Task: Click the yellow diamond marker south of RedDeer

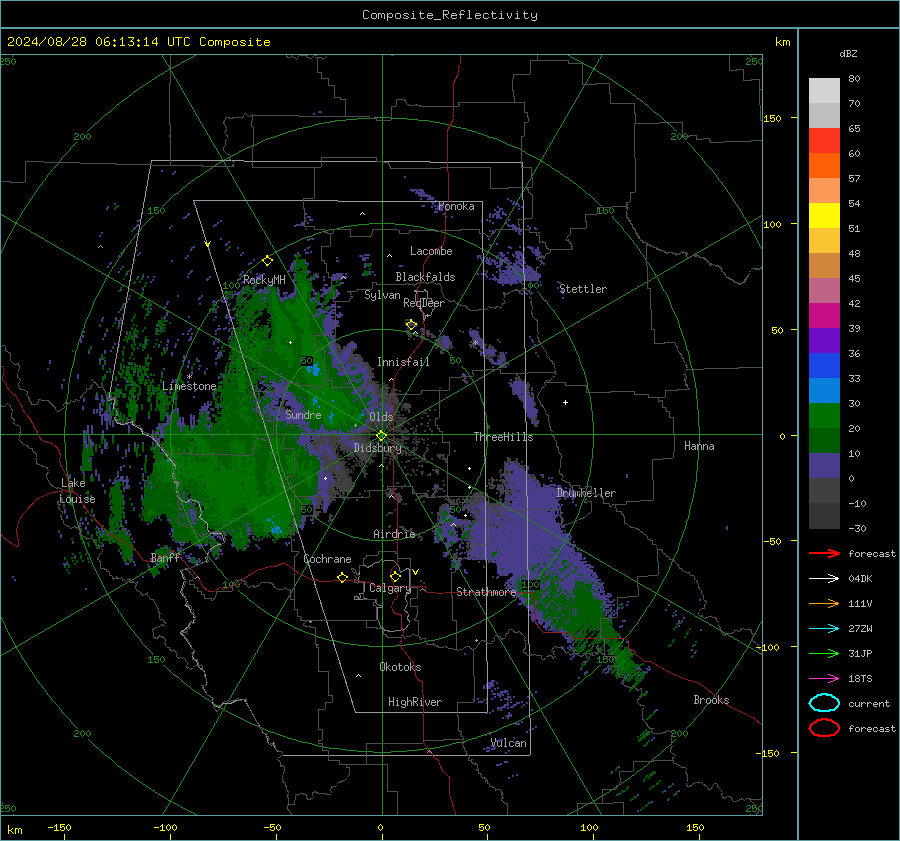Action: pos(412,325)
